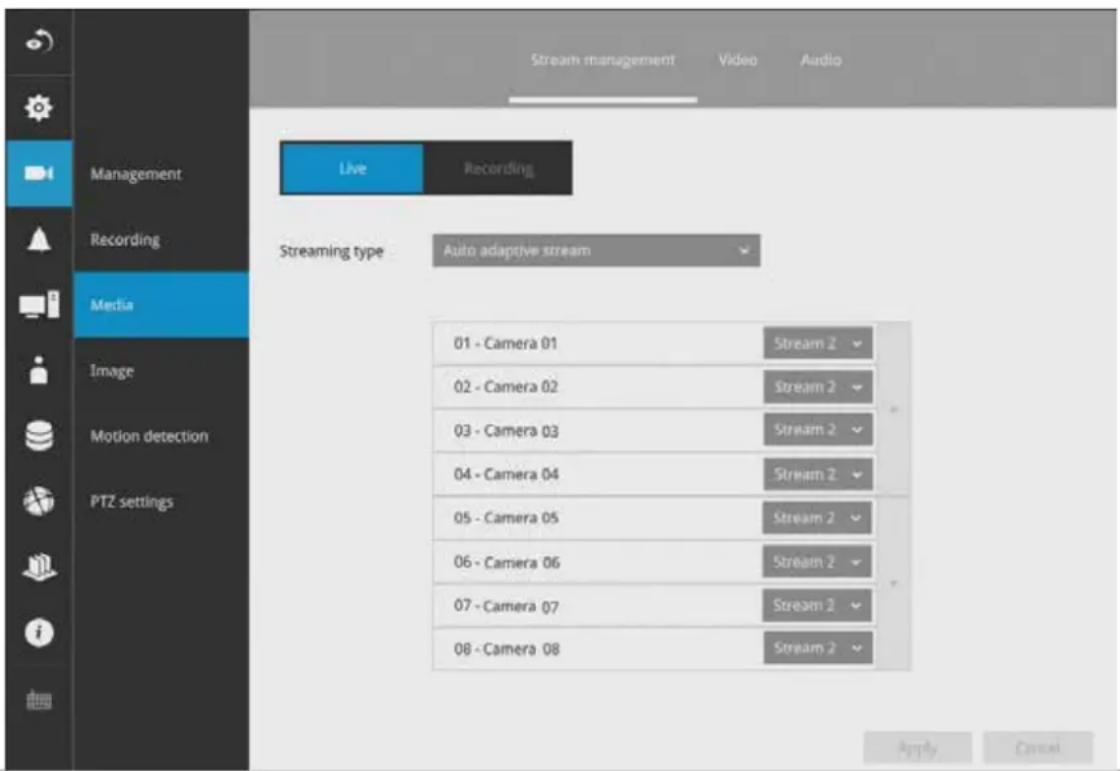Viewport: 1120px width, 771px height.
Task: Open the e-map building icon
Action: pos(39,567)
